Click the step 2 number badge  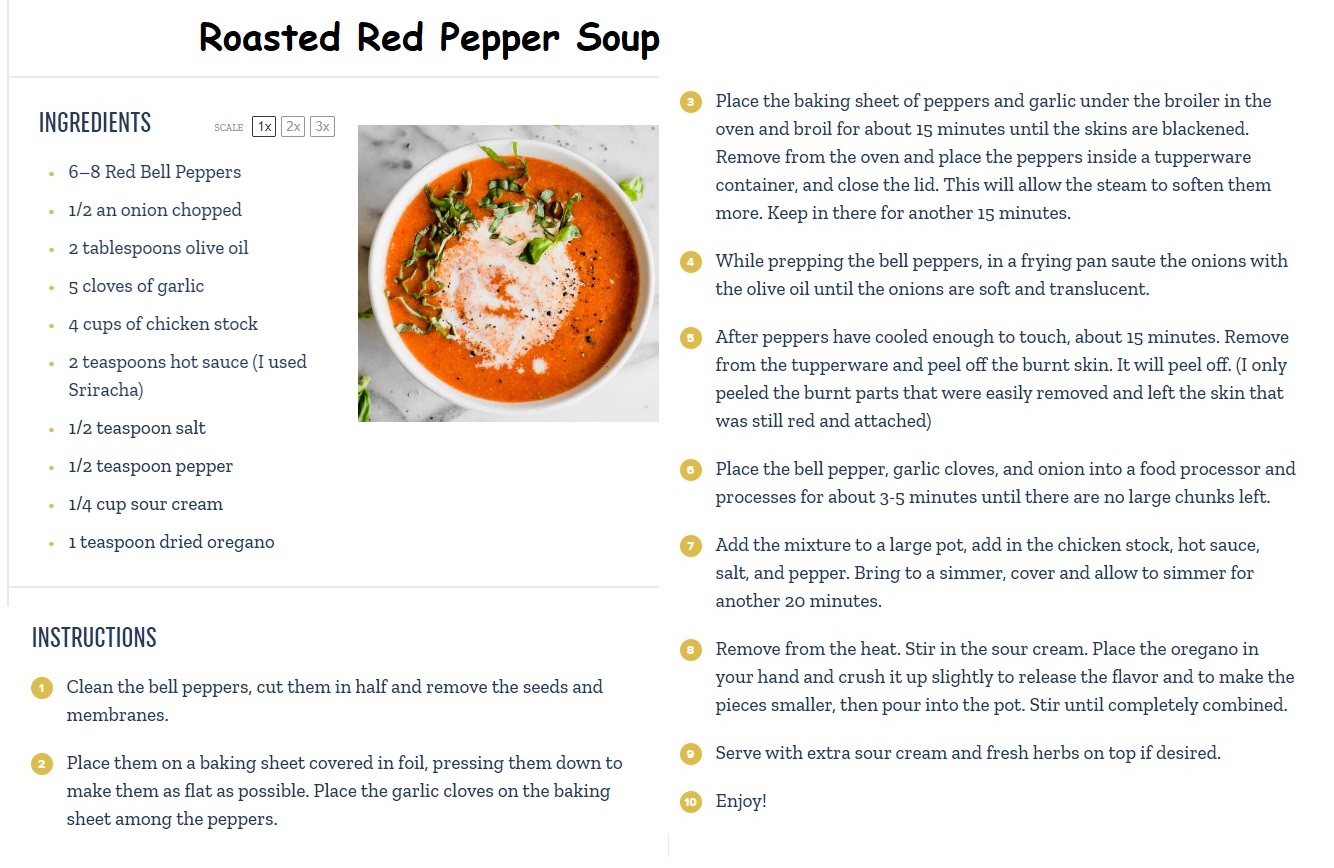click(x=42, y=764)
